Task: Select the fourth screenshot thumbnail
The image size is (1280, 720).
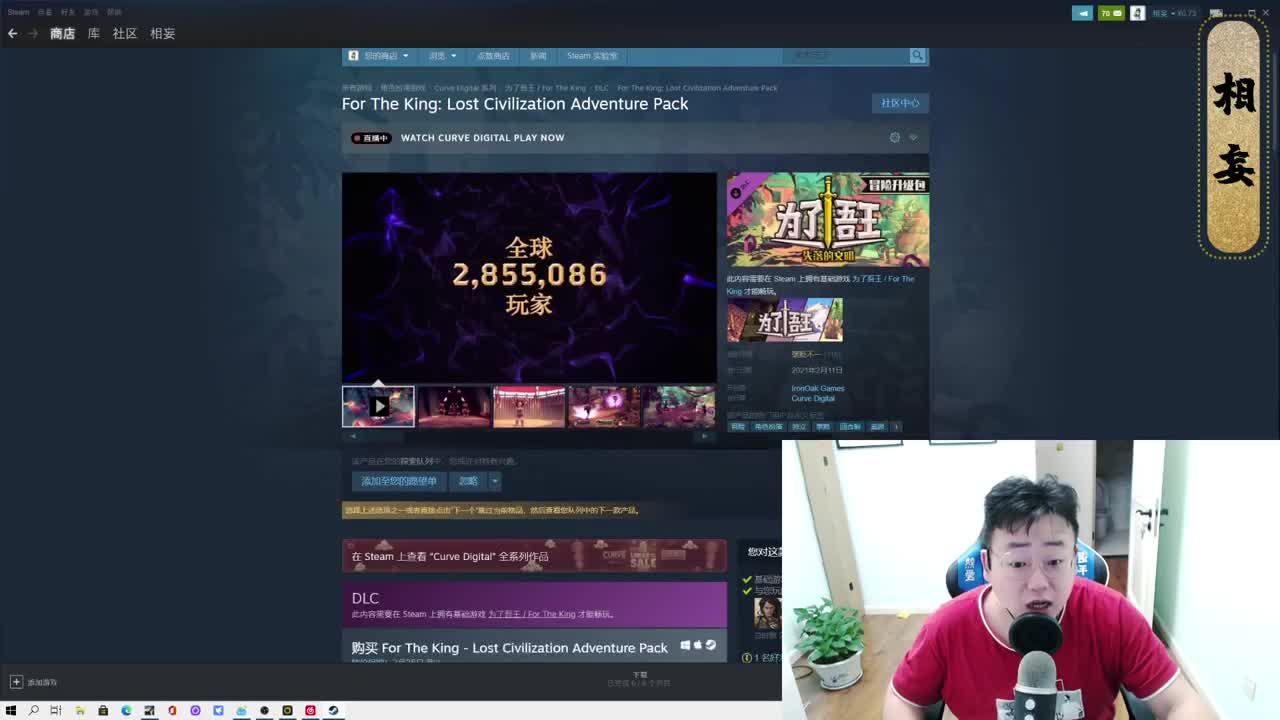Action: (x=604, y=407)
